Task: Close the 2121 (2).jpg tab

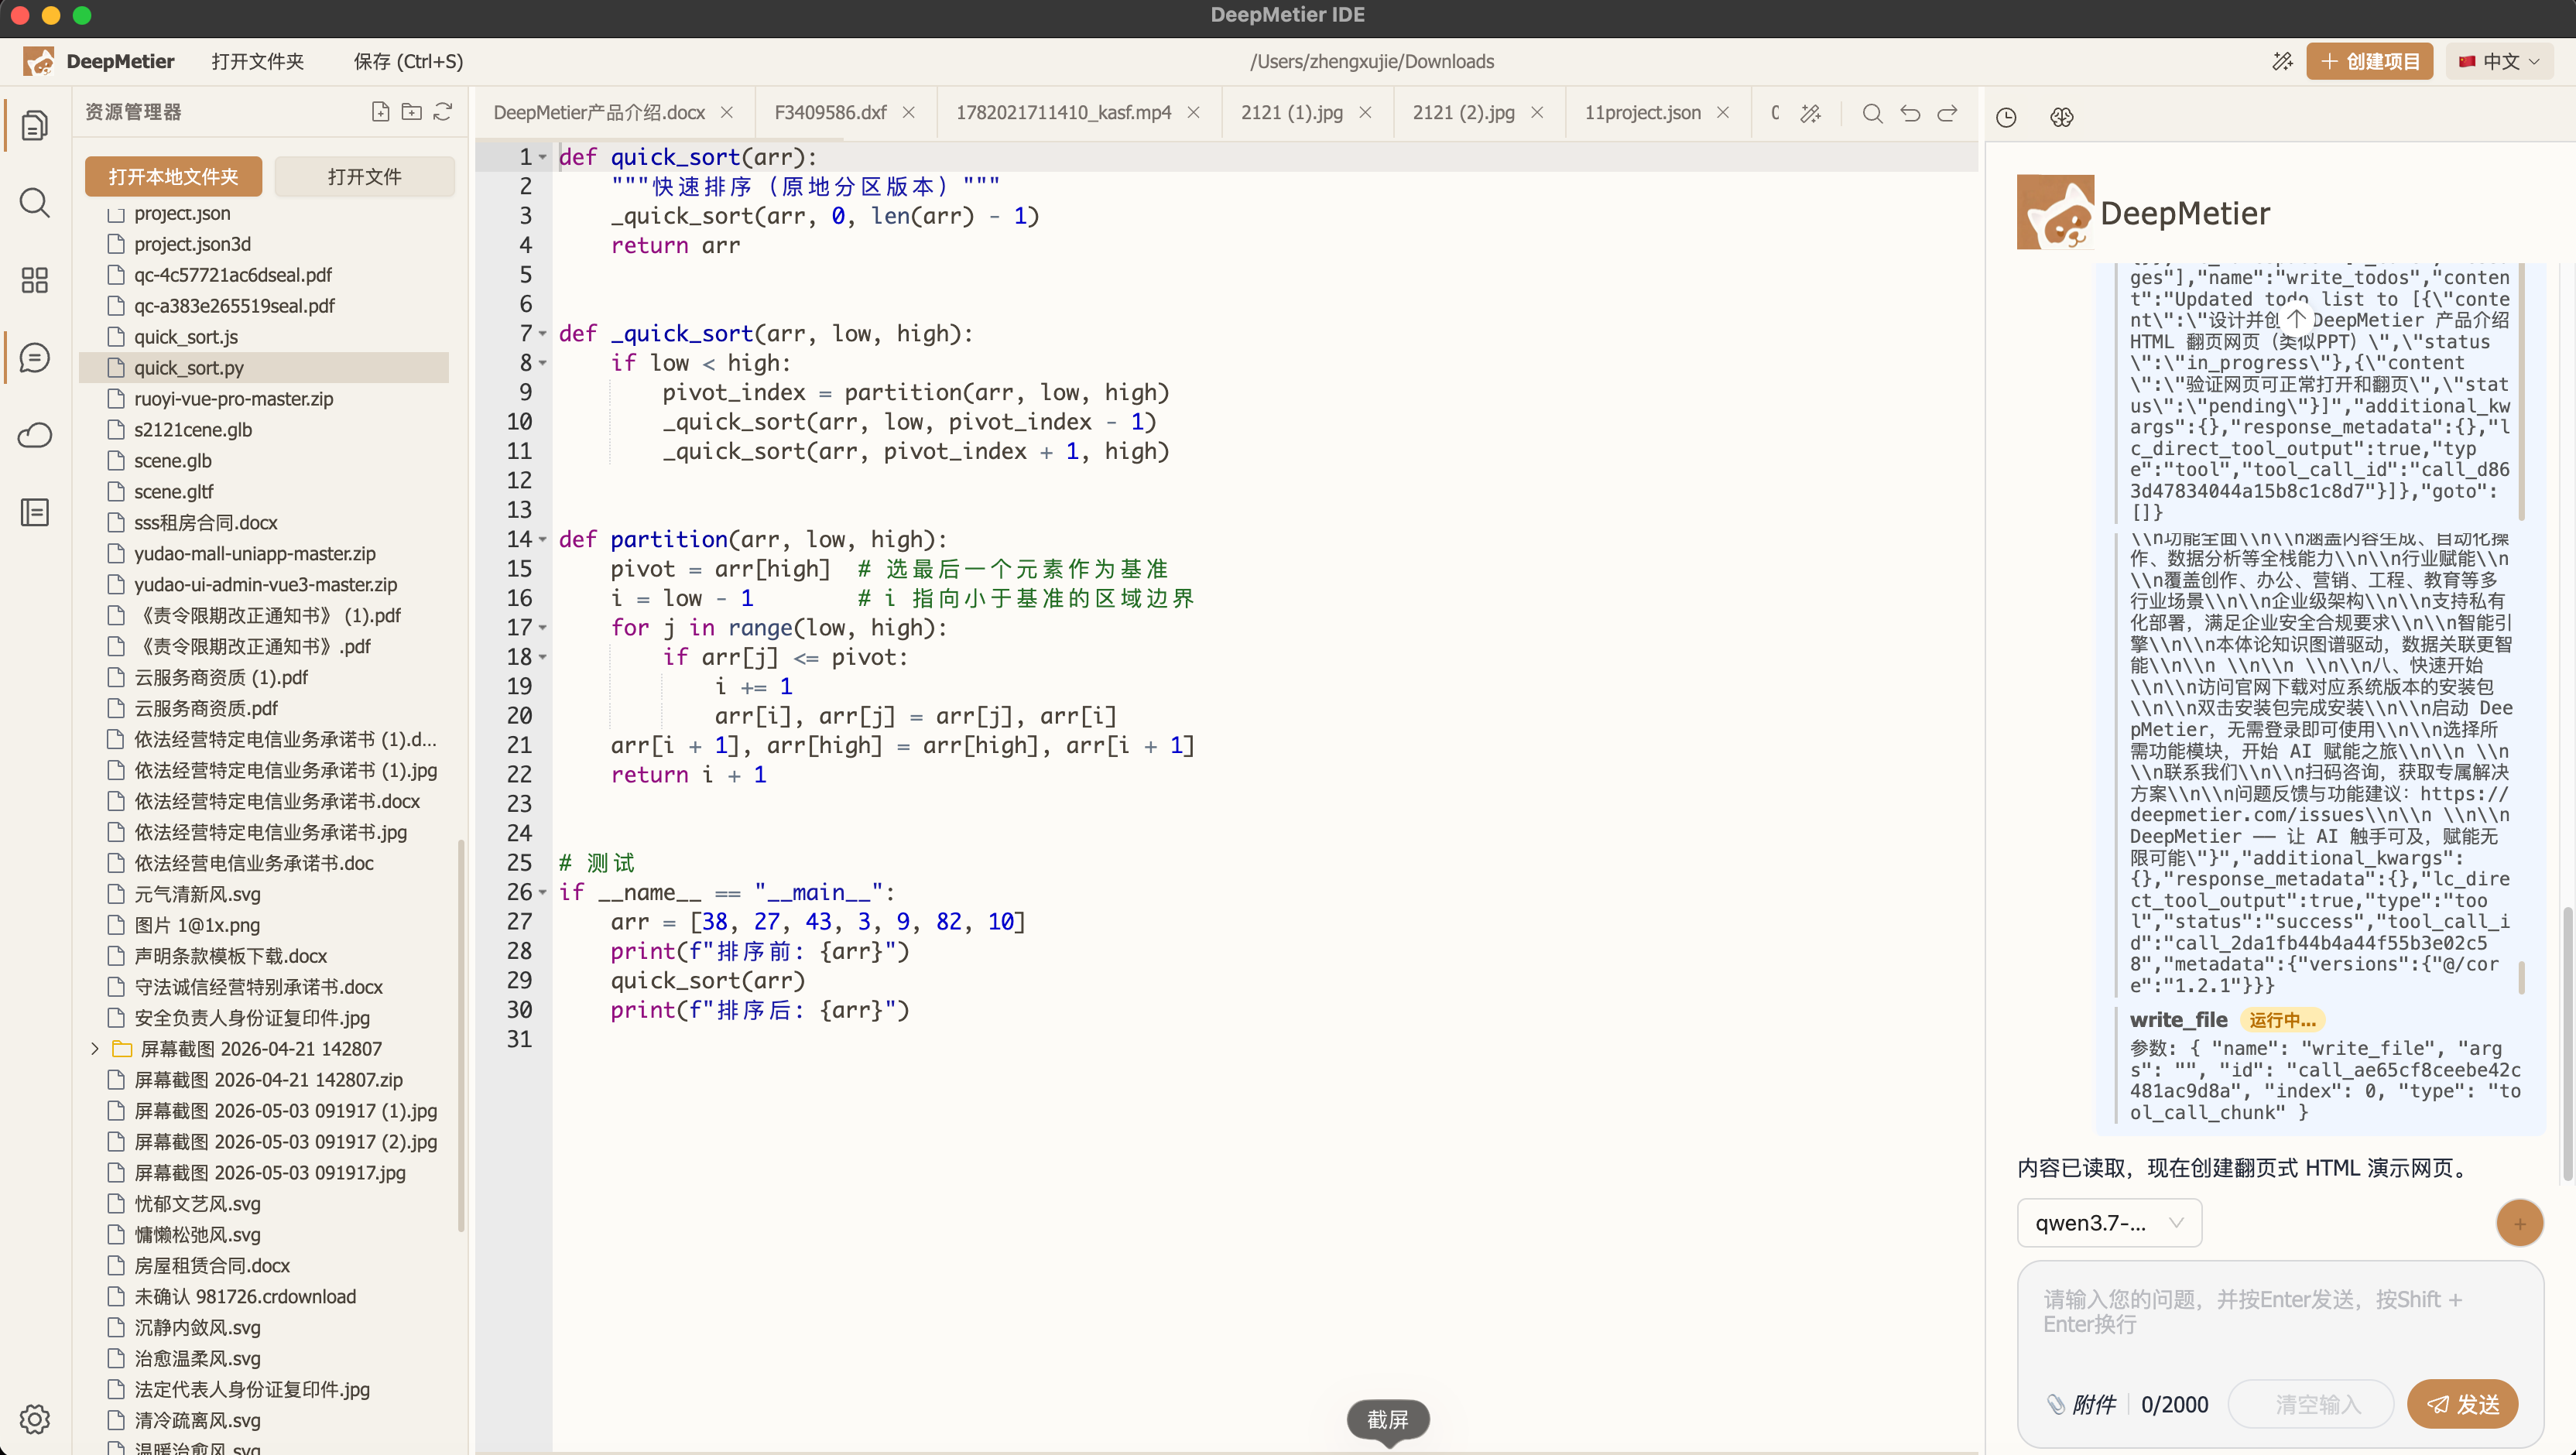Action: coord(1537,113)
